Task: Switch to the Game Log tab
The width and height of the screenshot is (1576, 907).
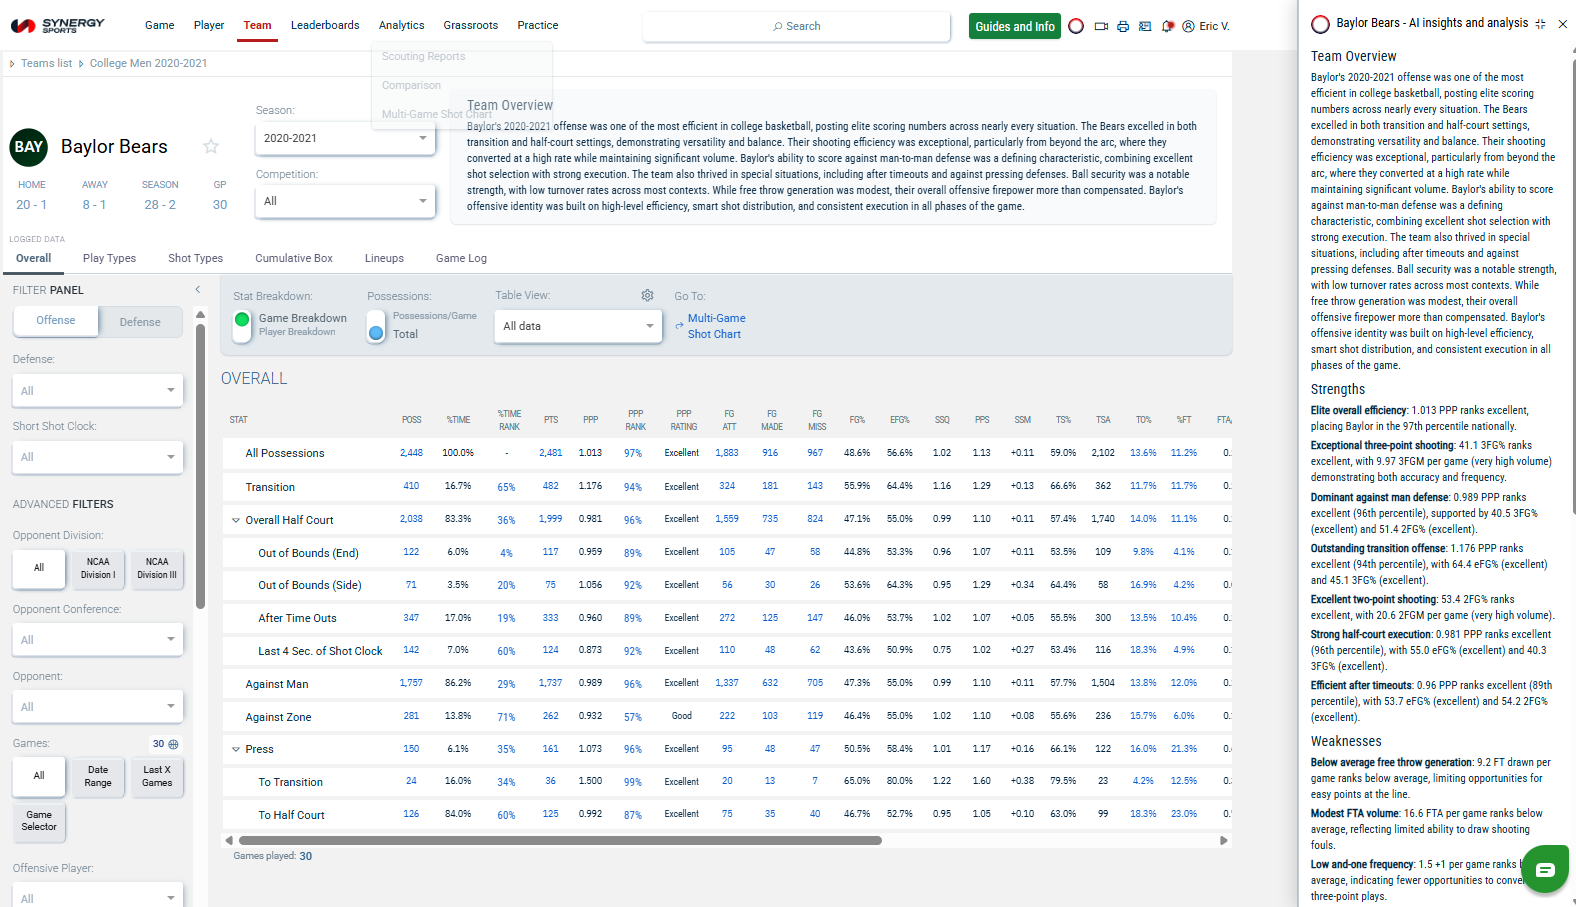Action: click(x=461, y=258)
